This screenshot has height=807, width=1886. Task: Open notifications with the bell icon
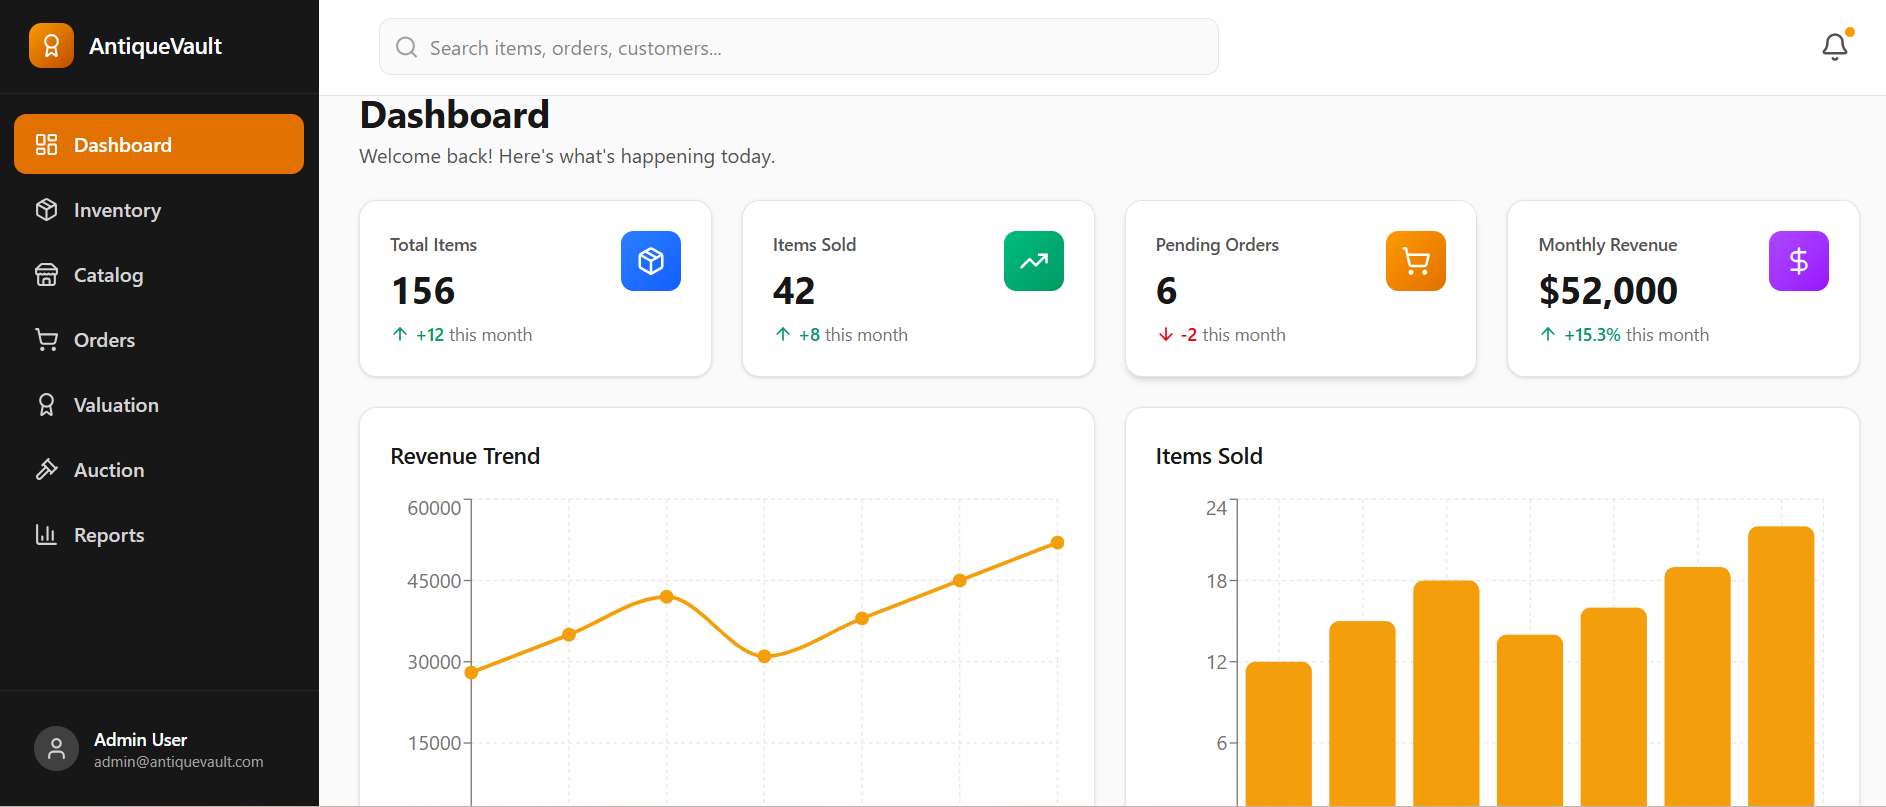pos(1835,47)
